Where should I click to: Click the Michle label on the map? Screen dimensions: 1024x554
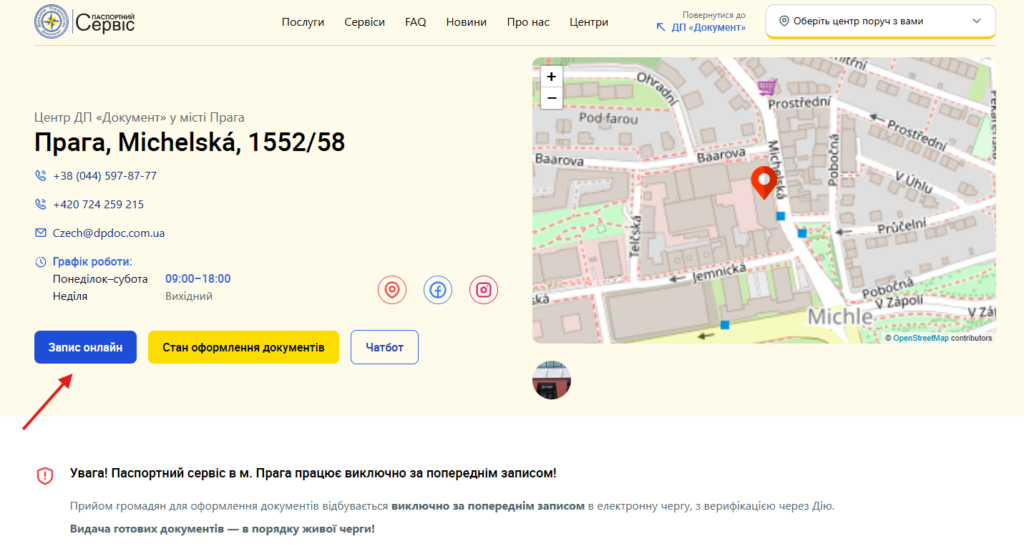(840, 317)
